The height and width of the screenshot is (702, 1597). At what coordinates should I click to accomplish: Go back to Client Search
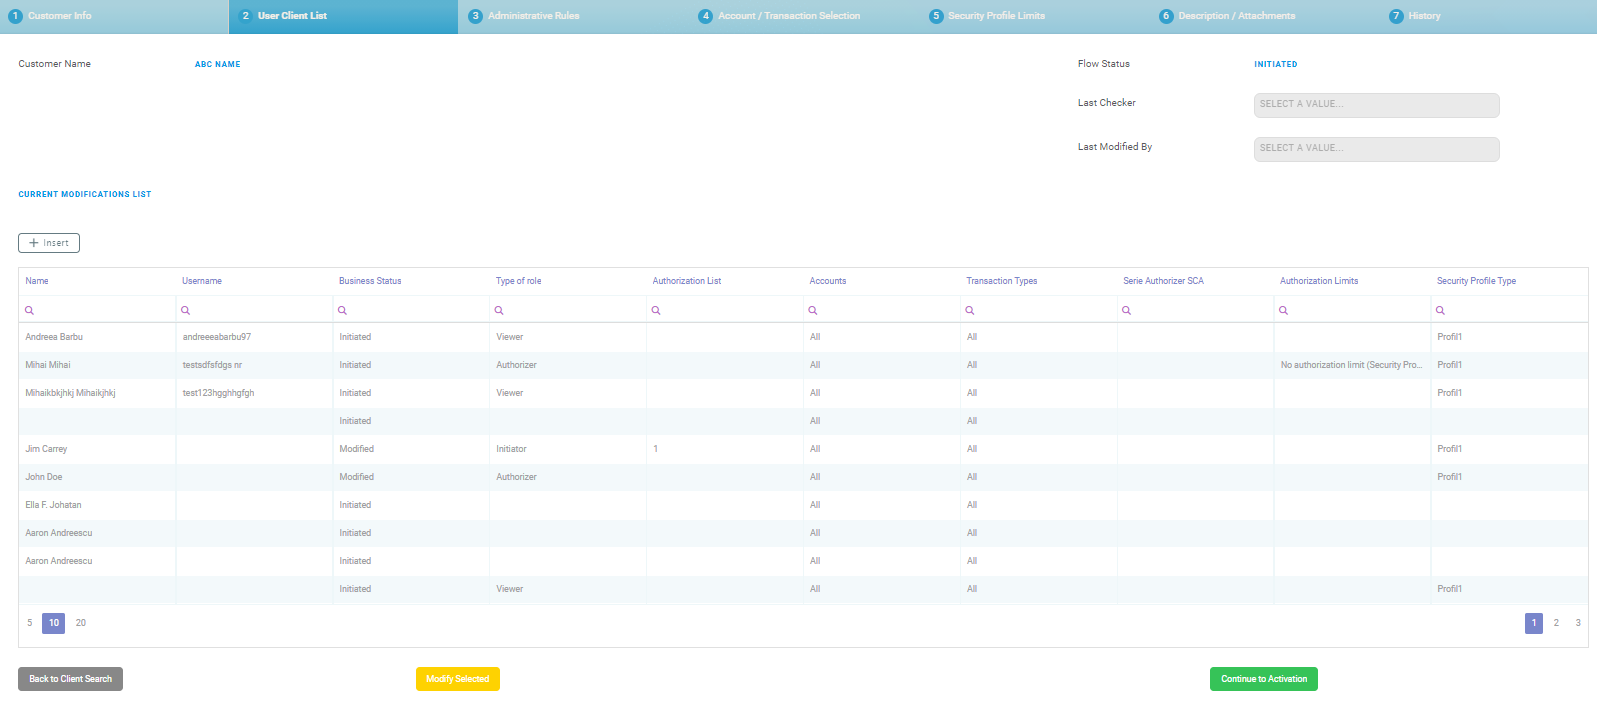coord(70,679)
